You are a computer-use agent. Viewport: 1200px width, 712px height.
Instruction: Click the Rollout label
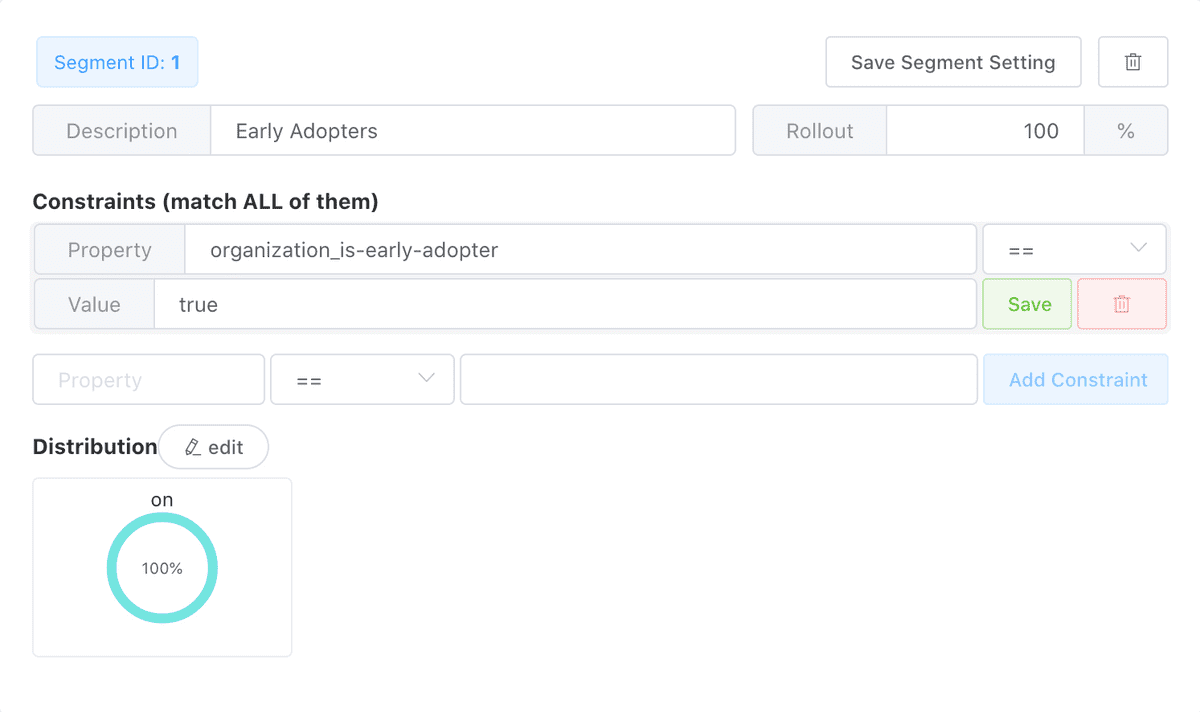pos(820,131)
